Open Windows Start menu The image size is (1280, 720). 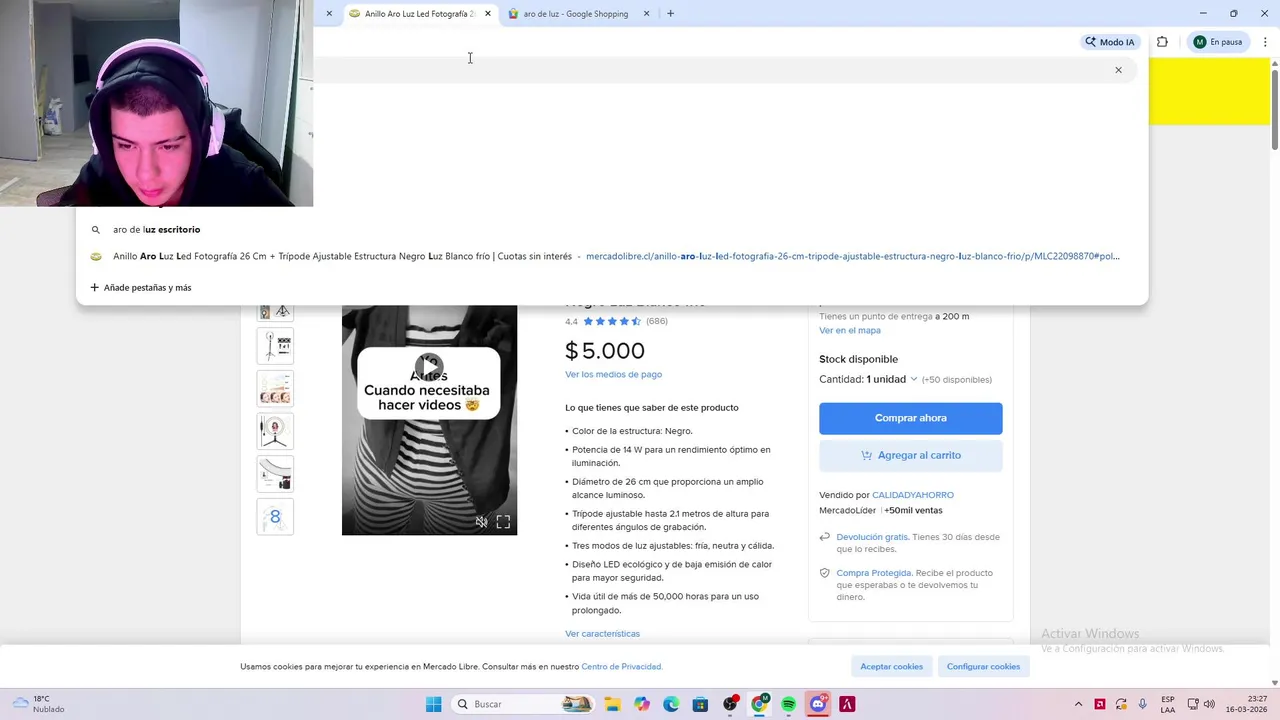click(433, 704)
